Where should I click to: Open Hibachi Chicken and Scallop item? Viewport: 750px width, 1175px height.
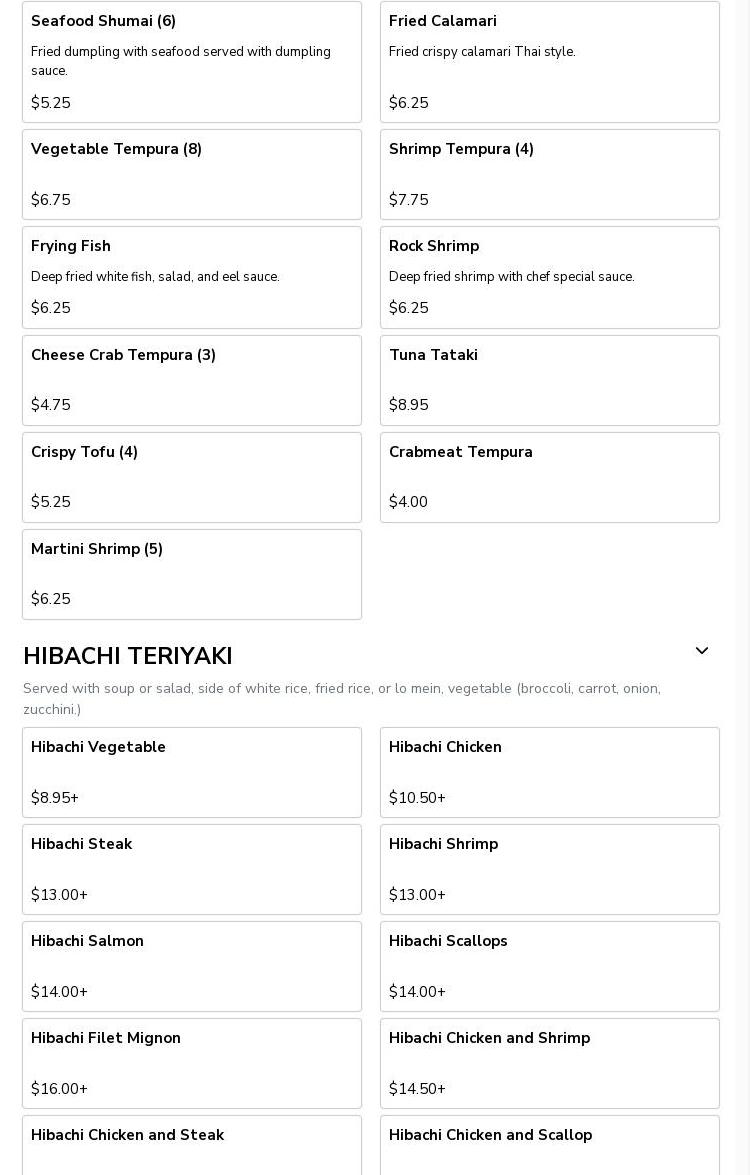click(x=550, y=1145)
